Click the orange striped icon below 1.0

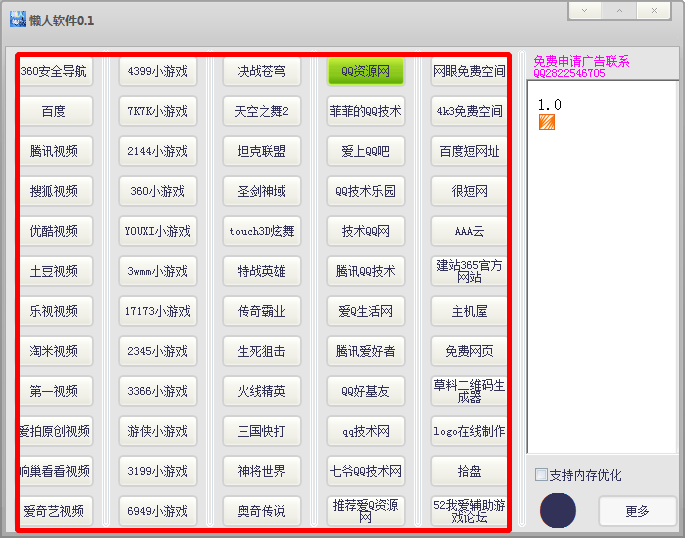pos(547,122)
